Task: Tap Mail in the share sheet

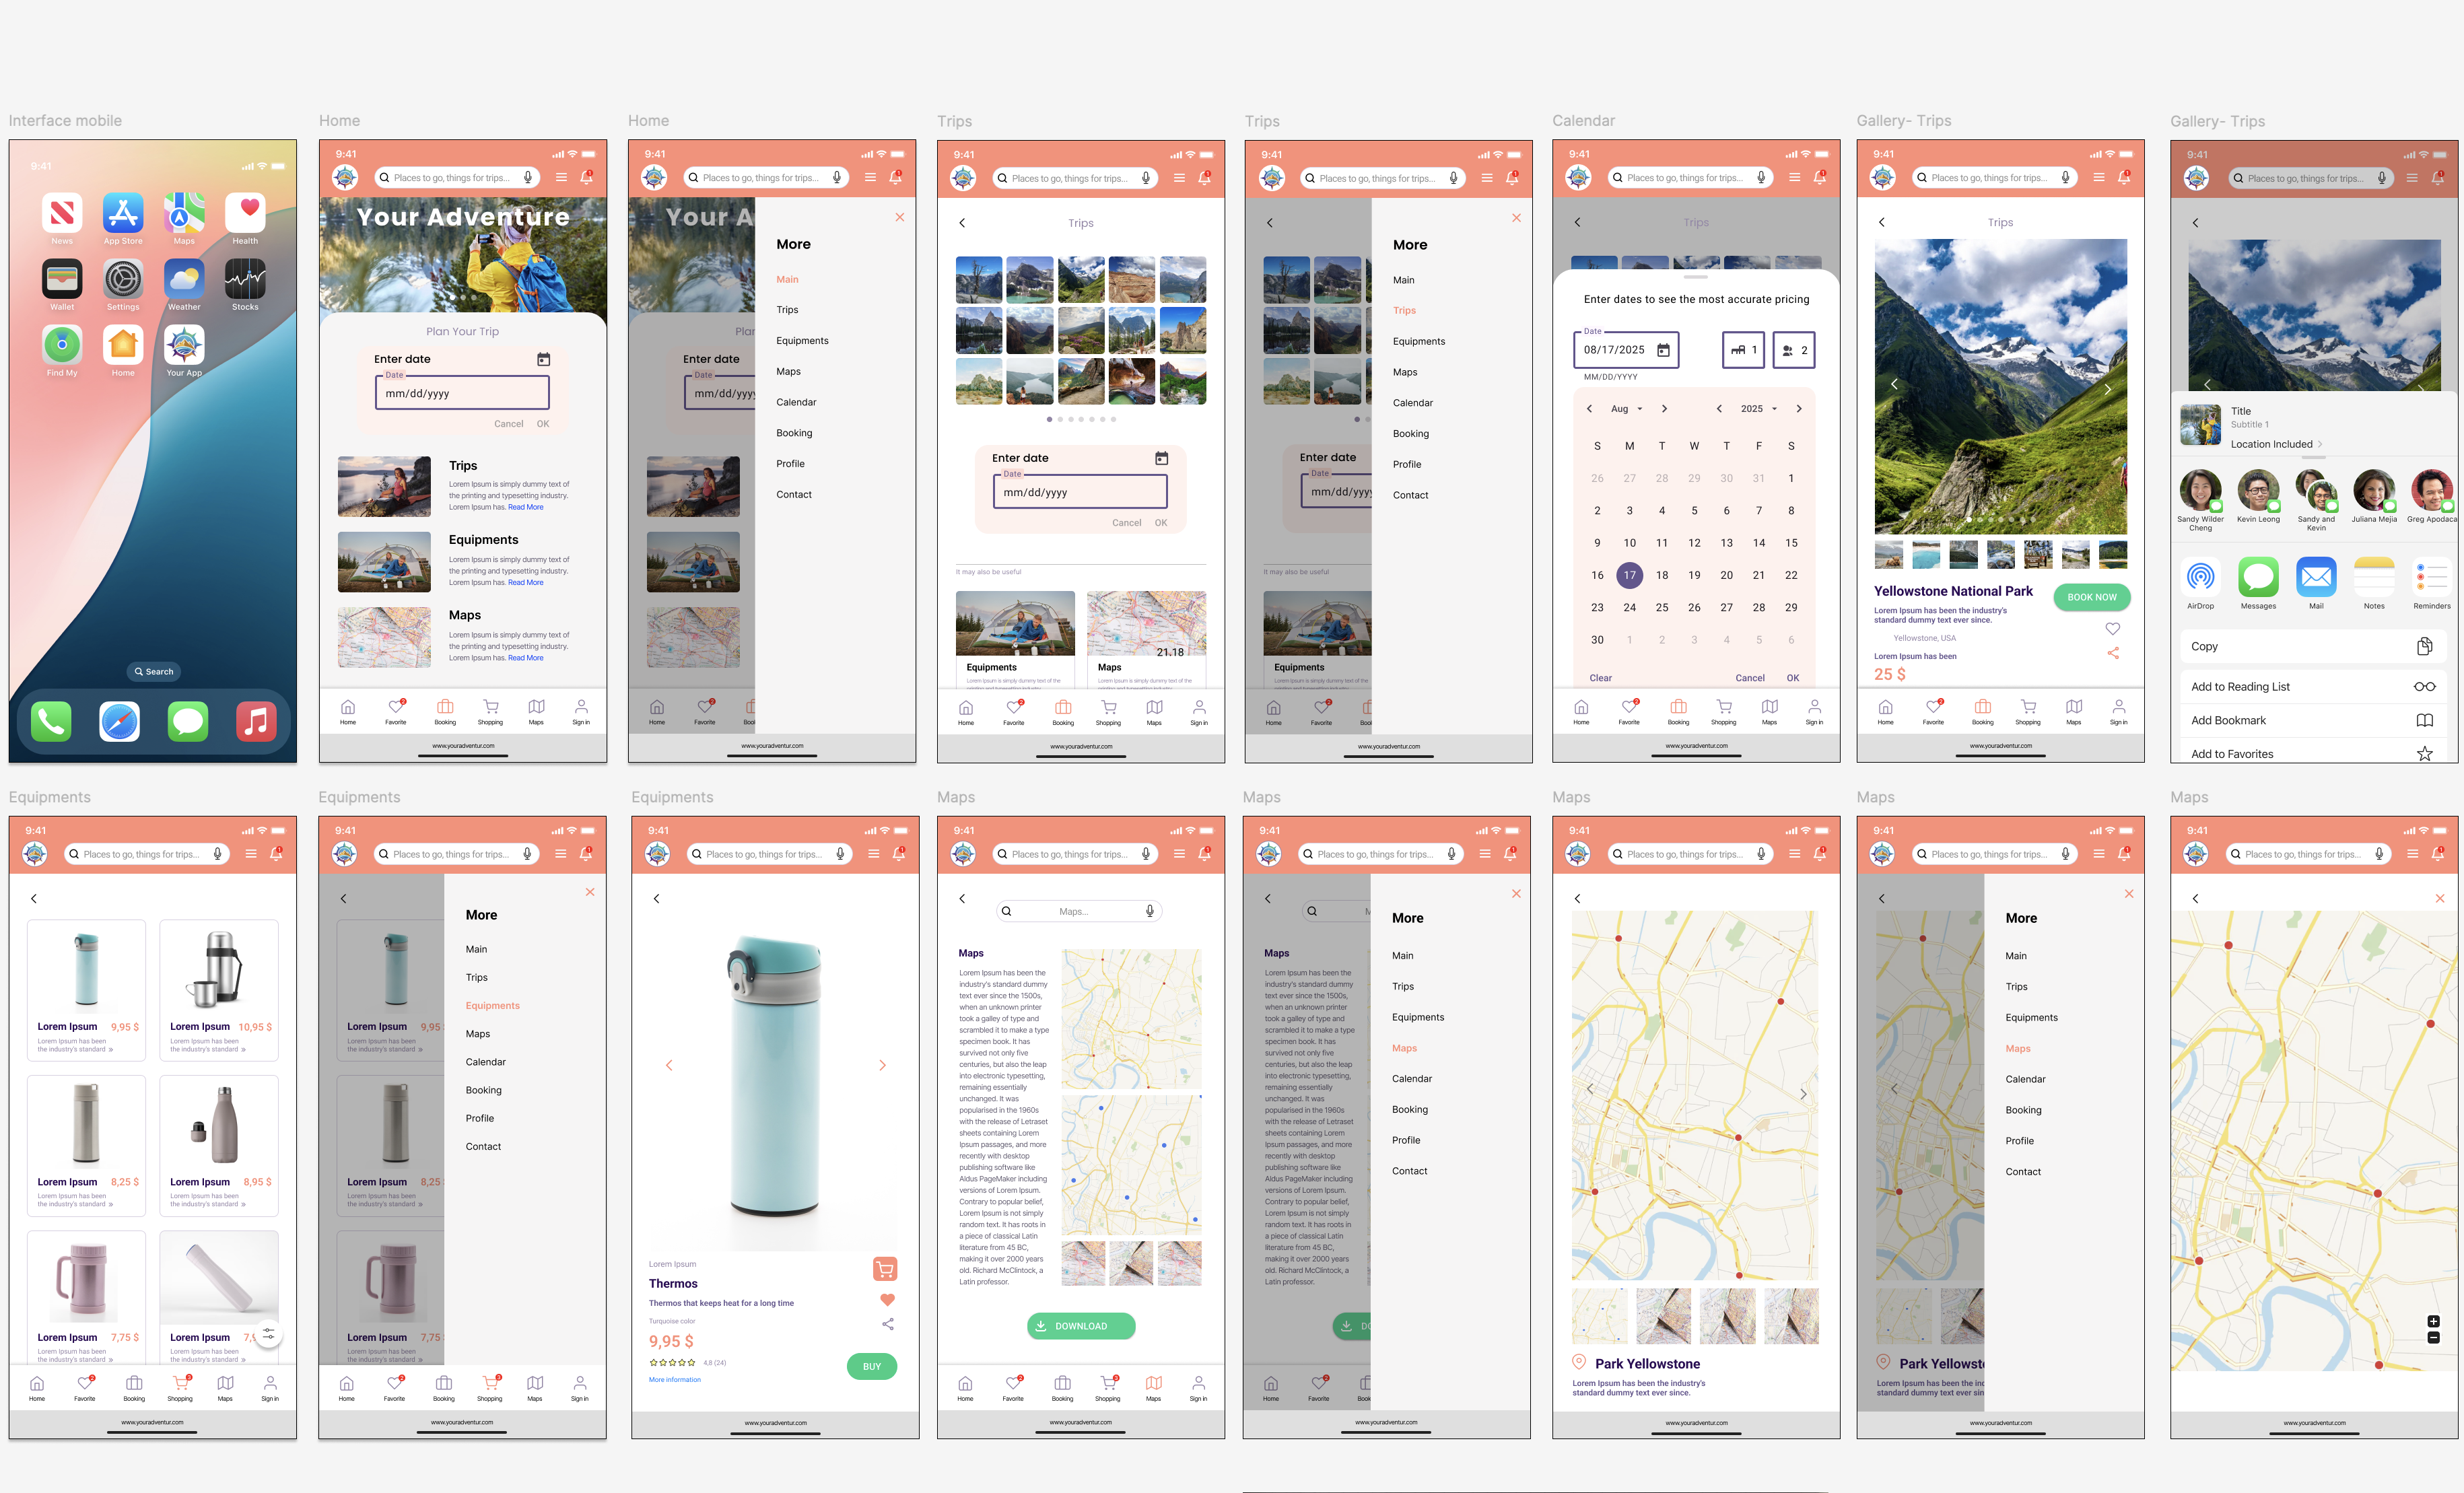Action: [x=2316, y=577]
